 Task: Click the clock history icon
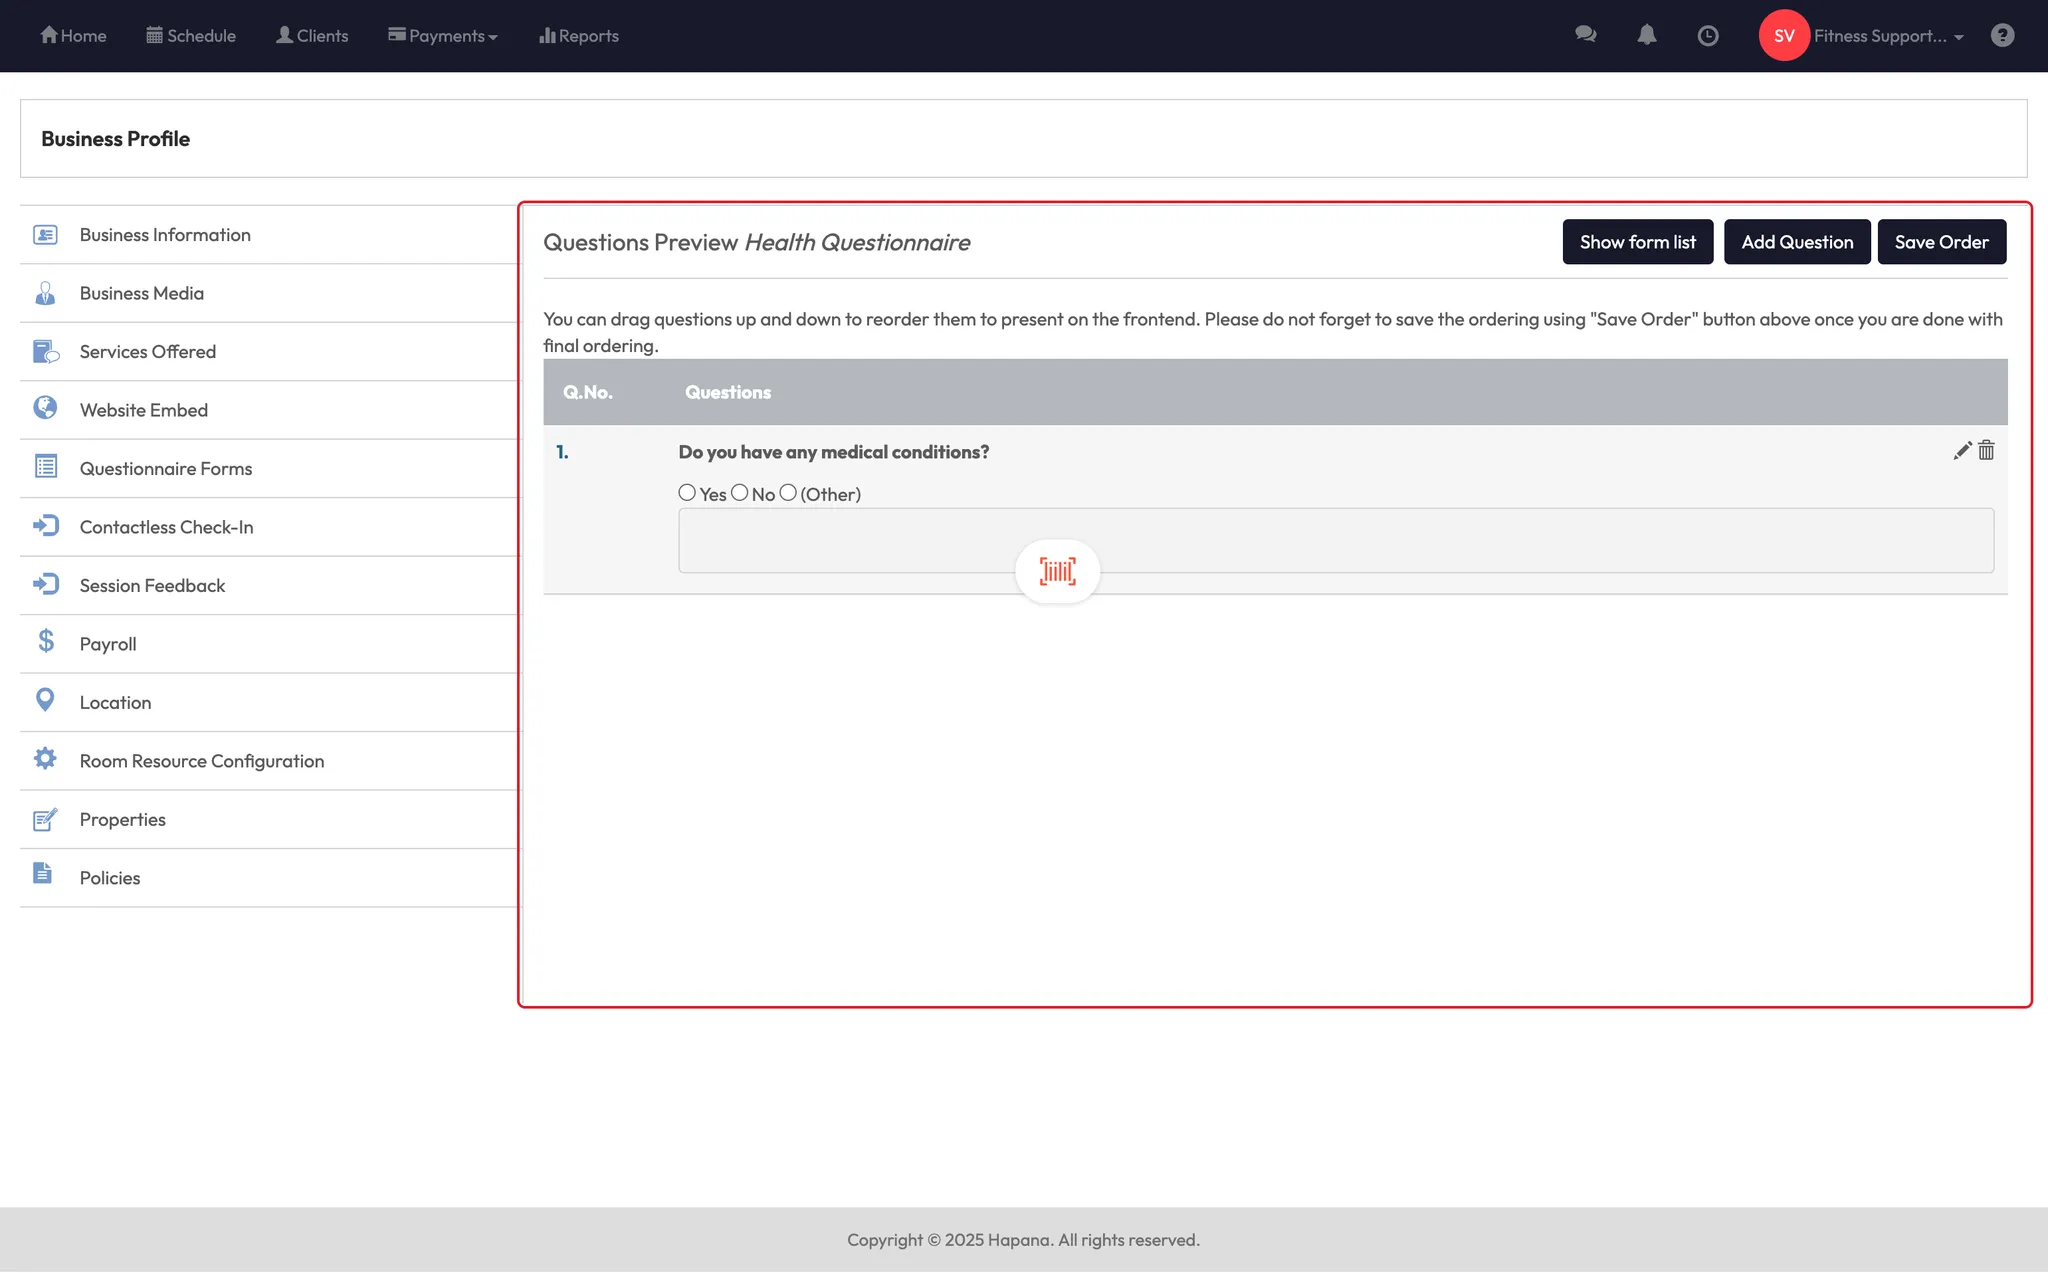(1708, 36)
